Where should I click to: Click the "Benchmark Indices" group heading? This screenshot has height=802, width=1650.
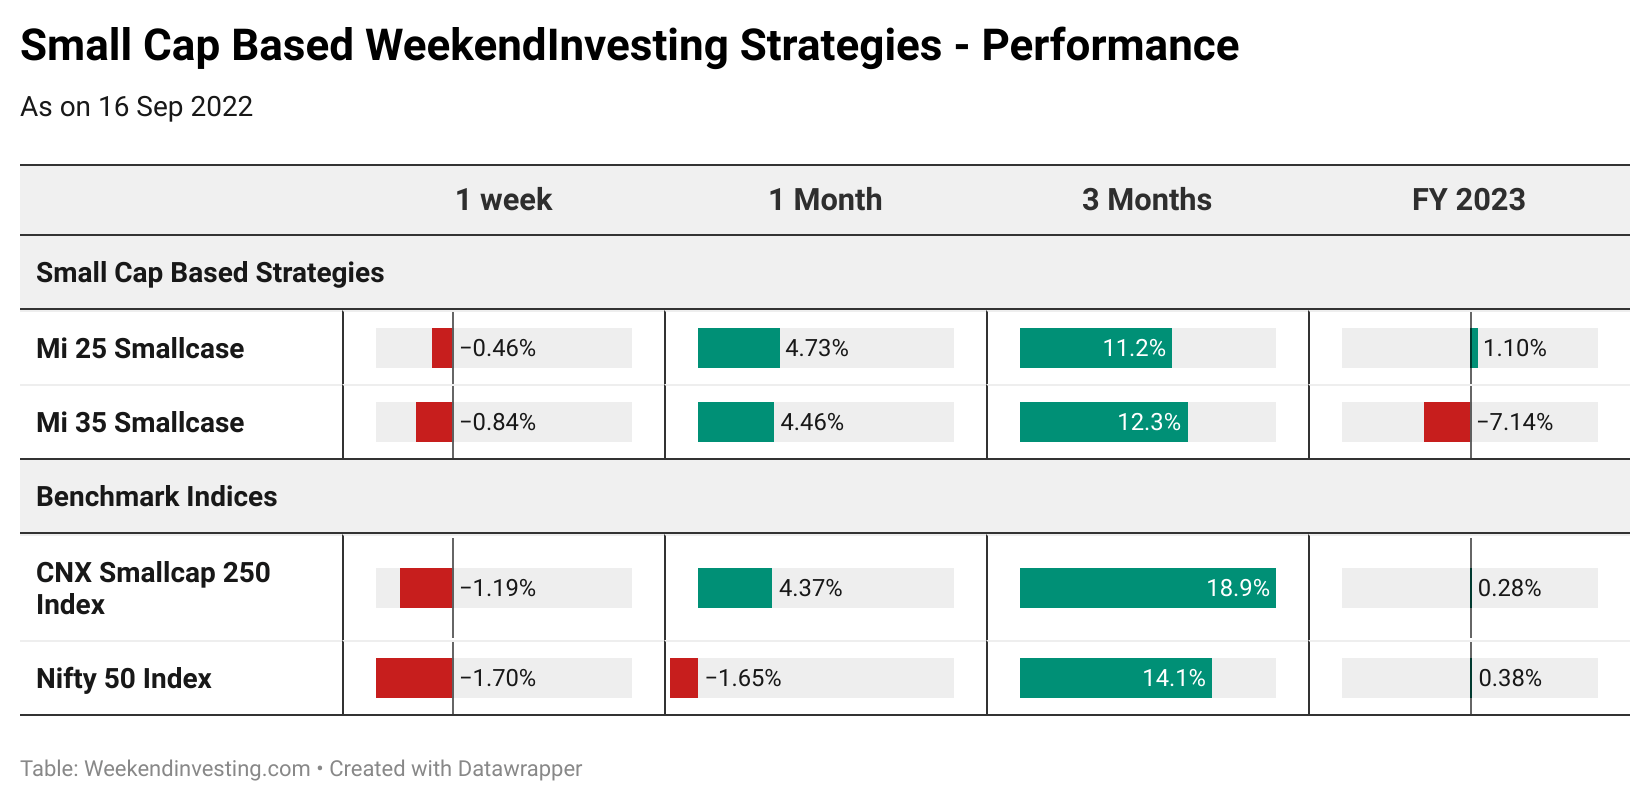[157, 497]
